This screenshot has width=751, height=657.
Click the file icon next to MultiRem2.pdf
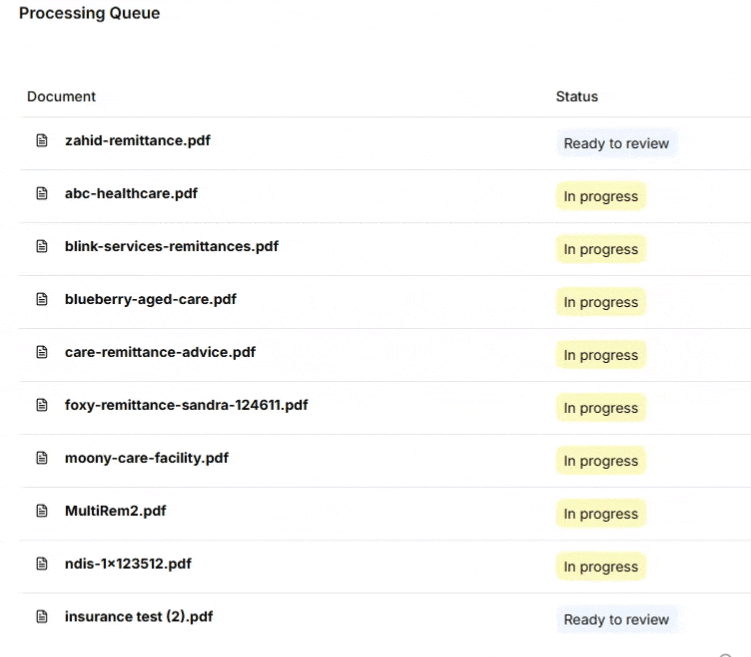click(x=42, y=511)
